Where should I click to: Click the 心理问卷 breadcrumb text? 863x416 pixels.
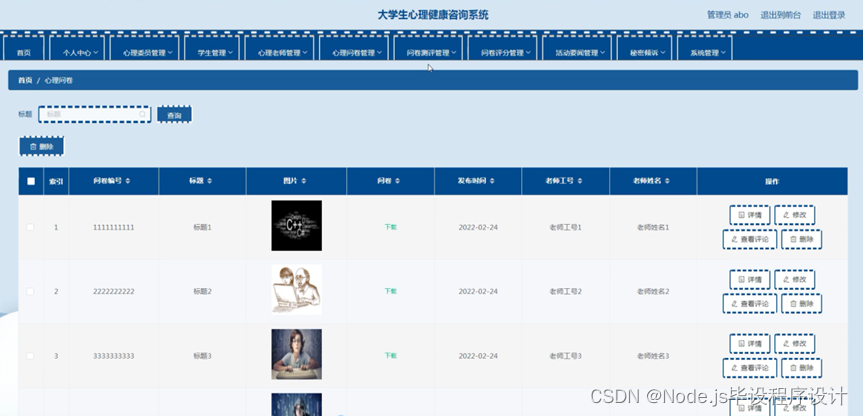tap(59, 80)
